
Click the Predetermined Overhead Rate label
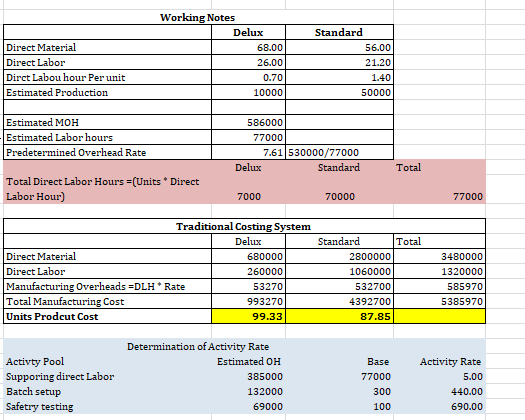tap(76, 153)
